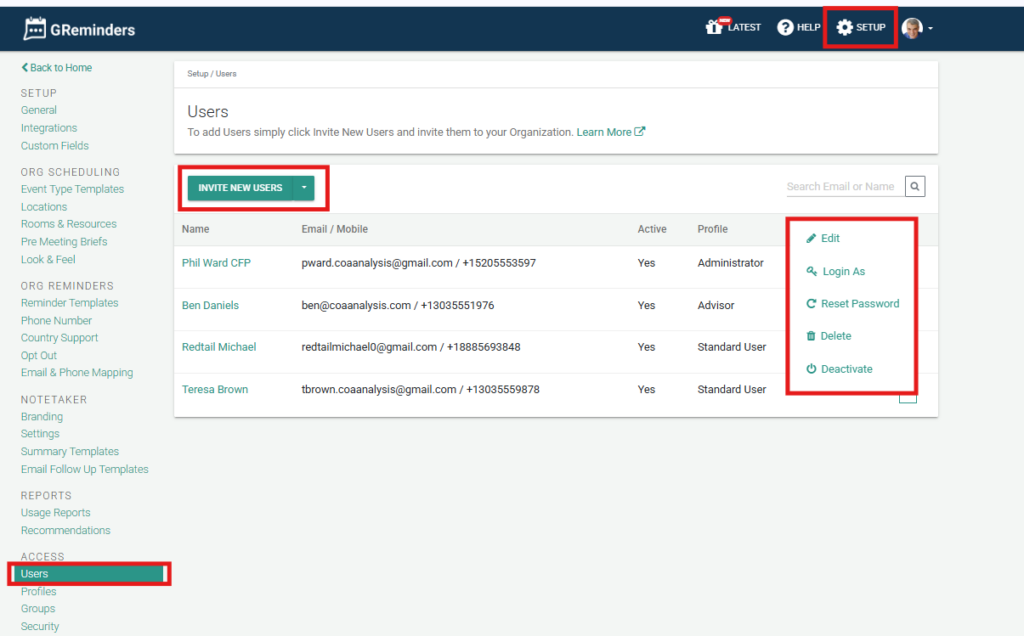Select Deactivate from the action menu

tap(846, 370)
